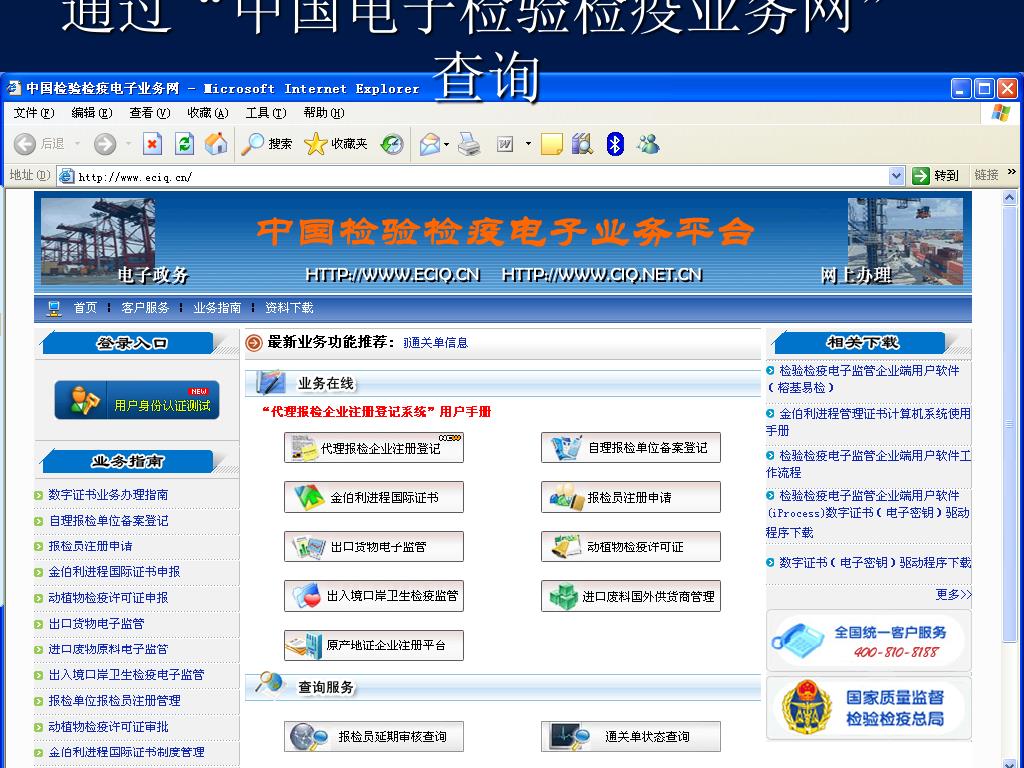Click the IE Back arrow button
Screen dimensions: 1024x768
tap(25, 144)
